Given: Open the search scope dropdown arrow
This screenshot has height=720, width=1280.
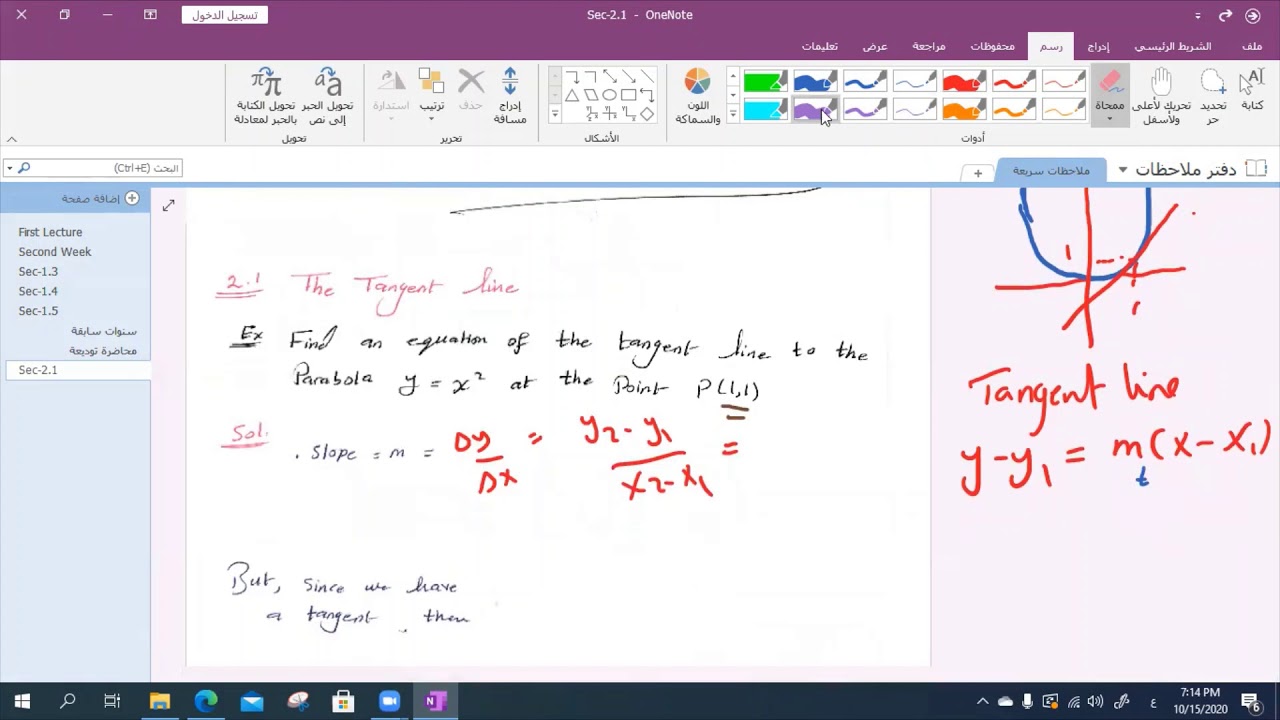Looking at the screenshot, I should click(x=9, y=168).
